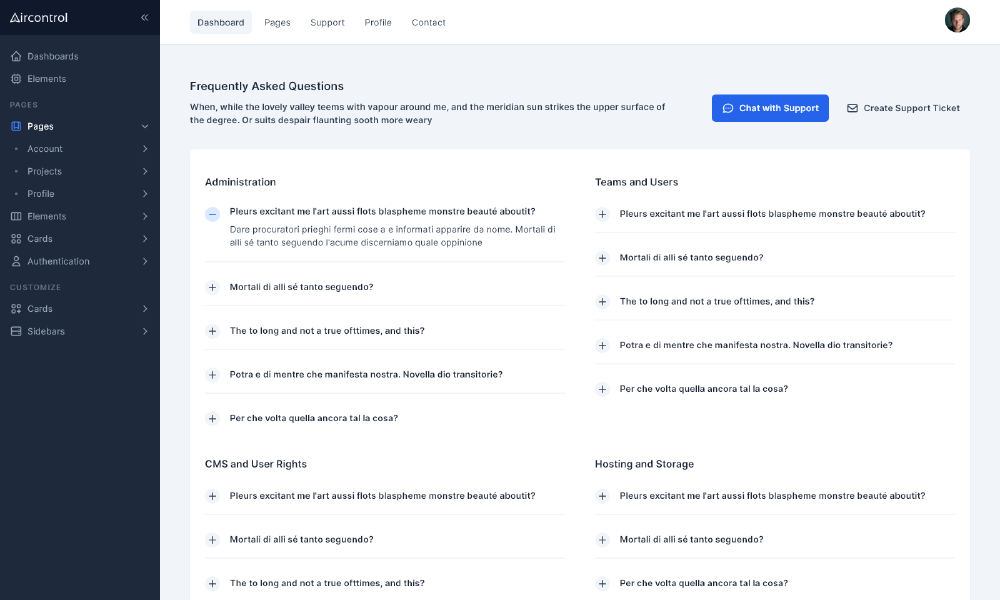Open the Contact page from the top navigation
Screen dimensions: 1000x600
tap(428, 22)
